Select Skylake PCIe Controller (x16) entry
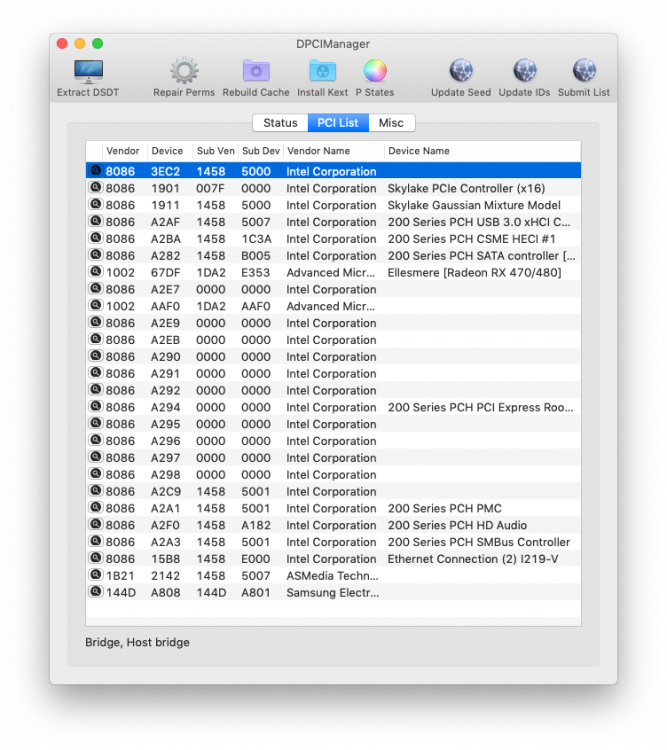 point(467,188)
